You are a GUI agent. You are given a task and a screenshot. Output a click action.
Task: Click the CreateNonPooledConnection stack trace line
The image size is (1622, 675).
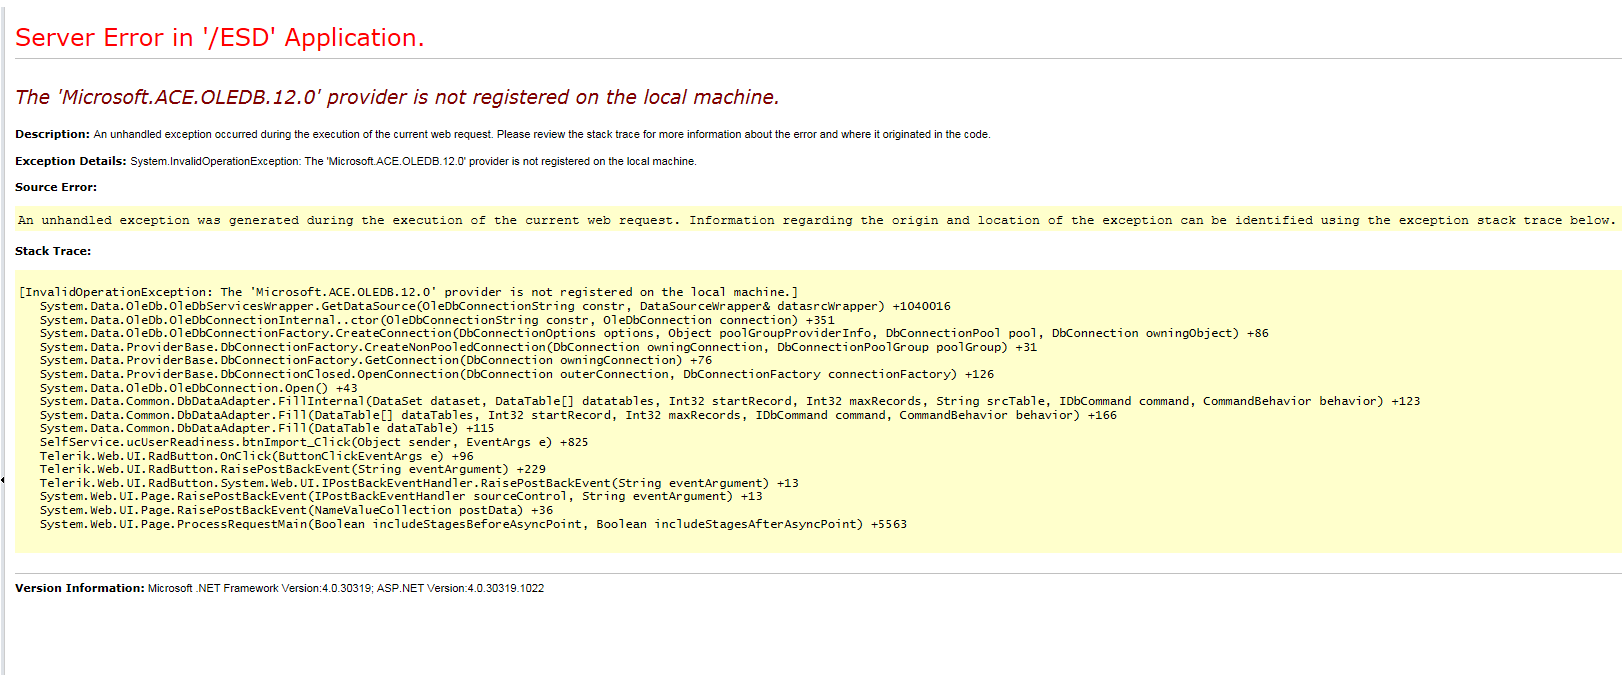[538, 347]
